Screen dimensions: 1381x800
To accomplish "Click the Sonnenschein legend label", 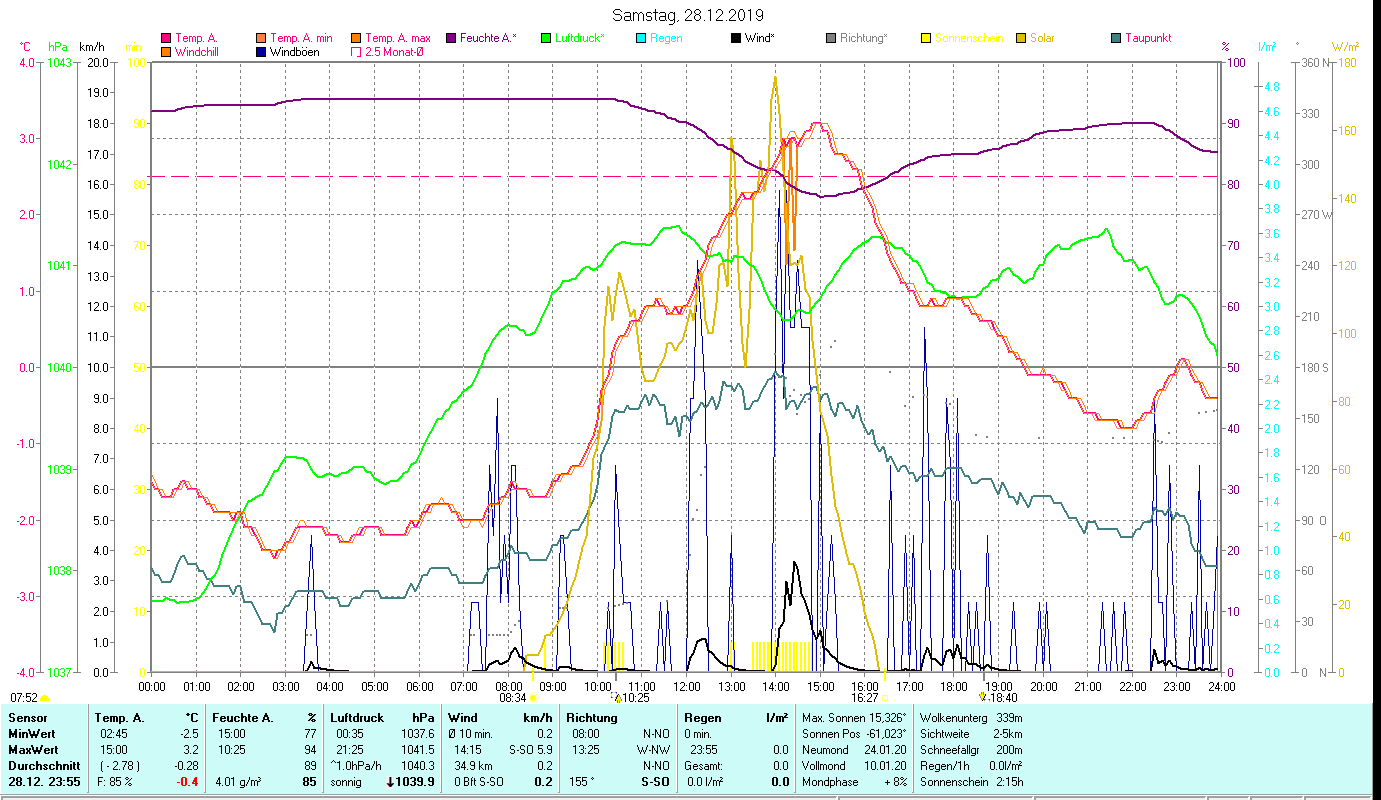I will [967, 38].
